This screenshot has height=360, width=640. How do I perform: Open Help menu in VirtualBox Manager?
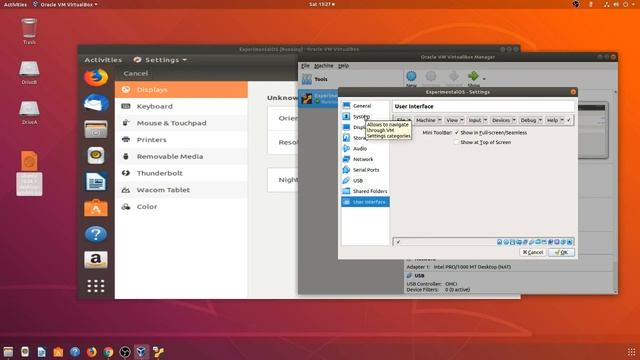343,66
